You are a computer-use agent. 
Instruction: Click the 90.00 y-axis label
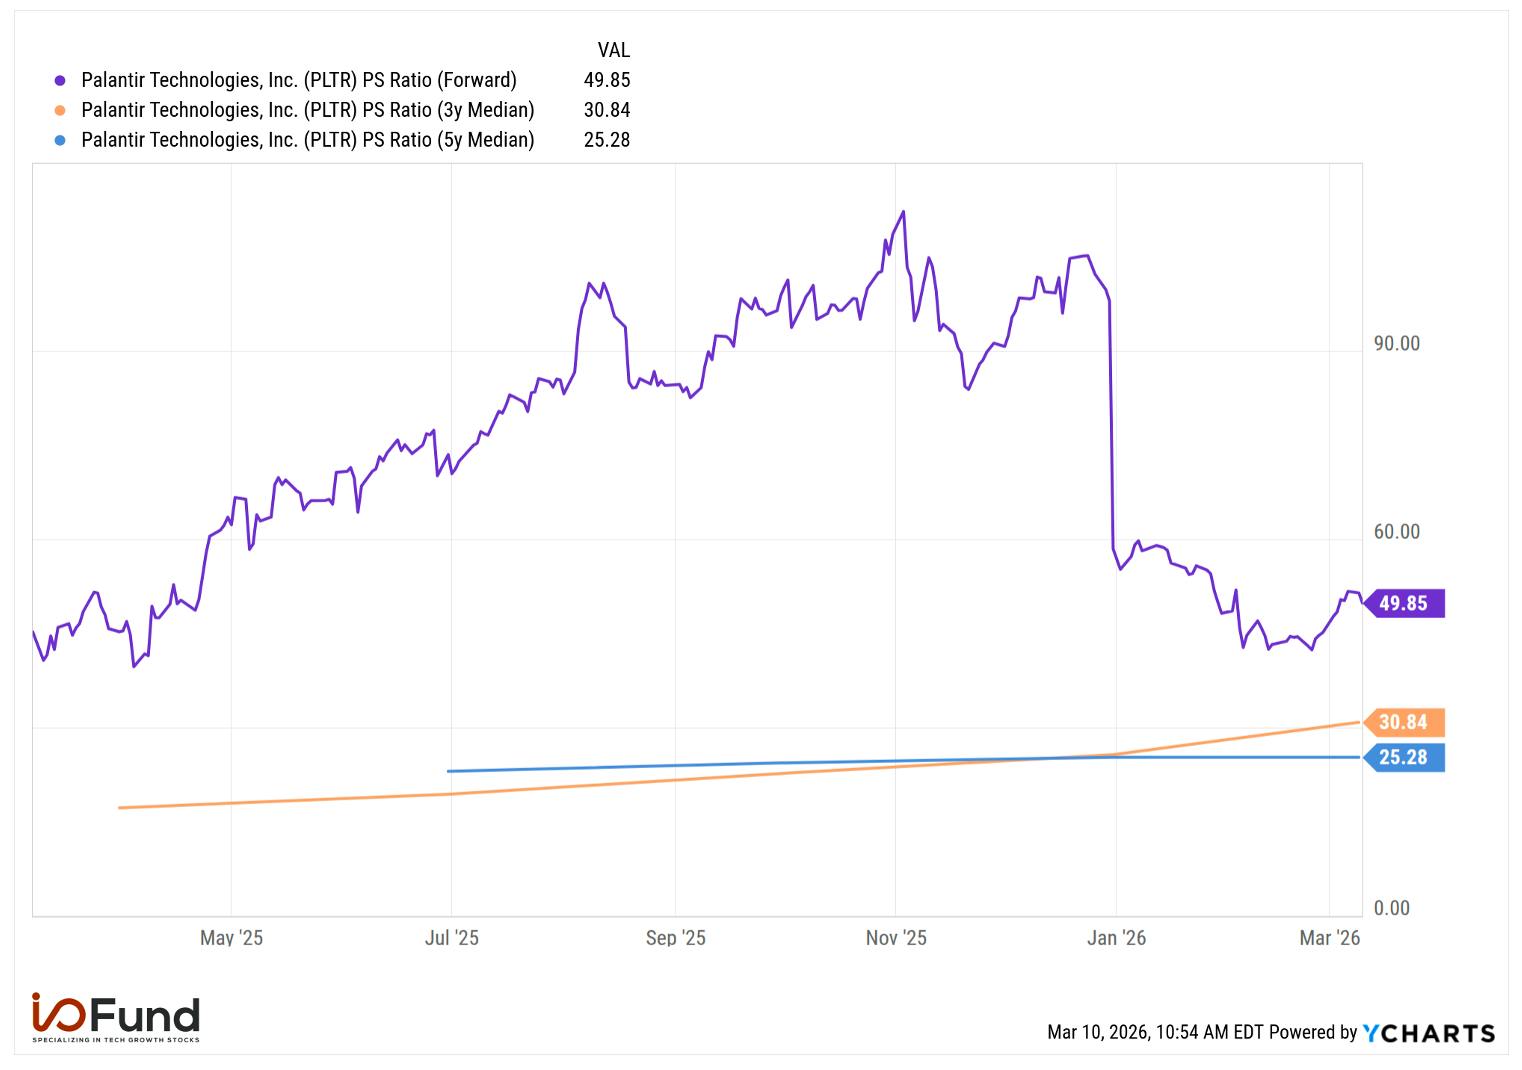tap(1396, 344)
